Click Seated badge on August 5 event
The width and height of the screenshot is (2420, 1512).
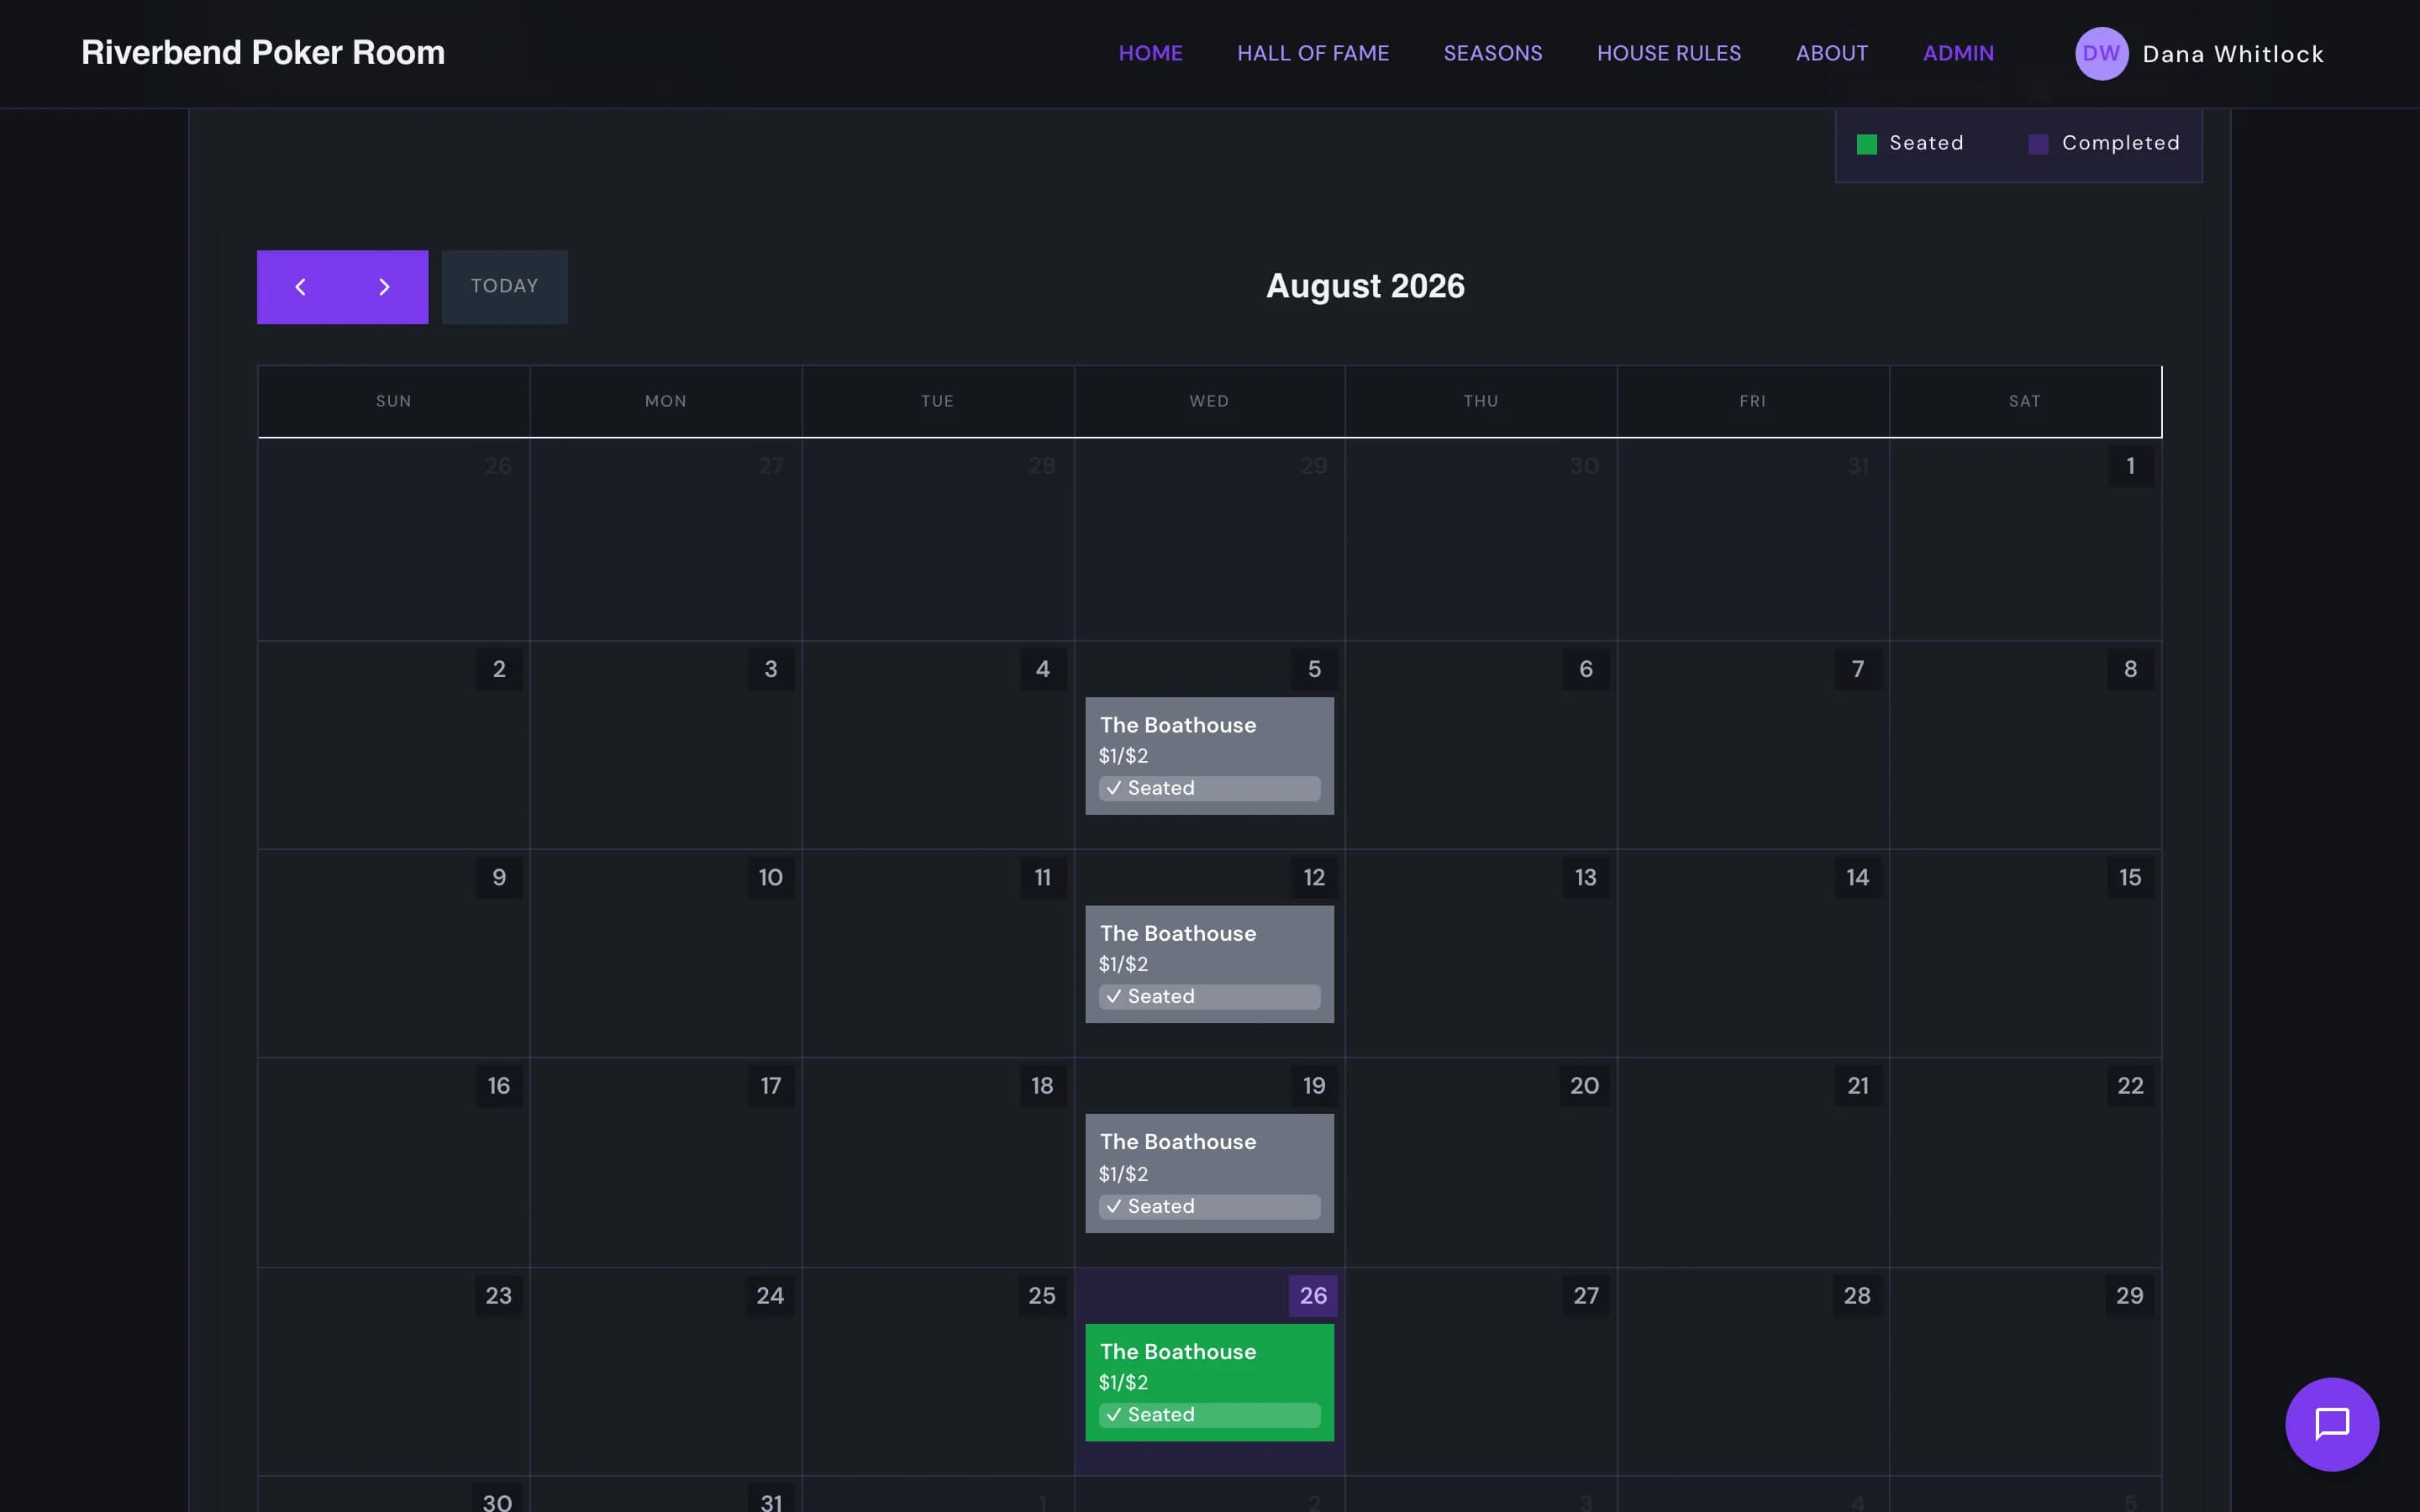1209,788
